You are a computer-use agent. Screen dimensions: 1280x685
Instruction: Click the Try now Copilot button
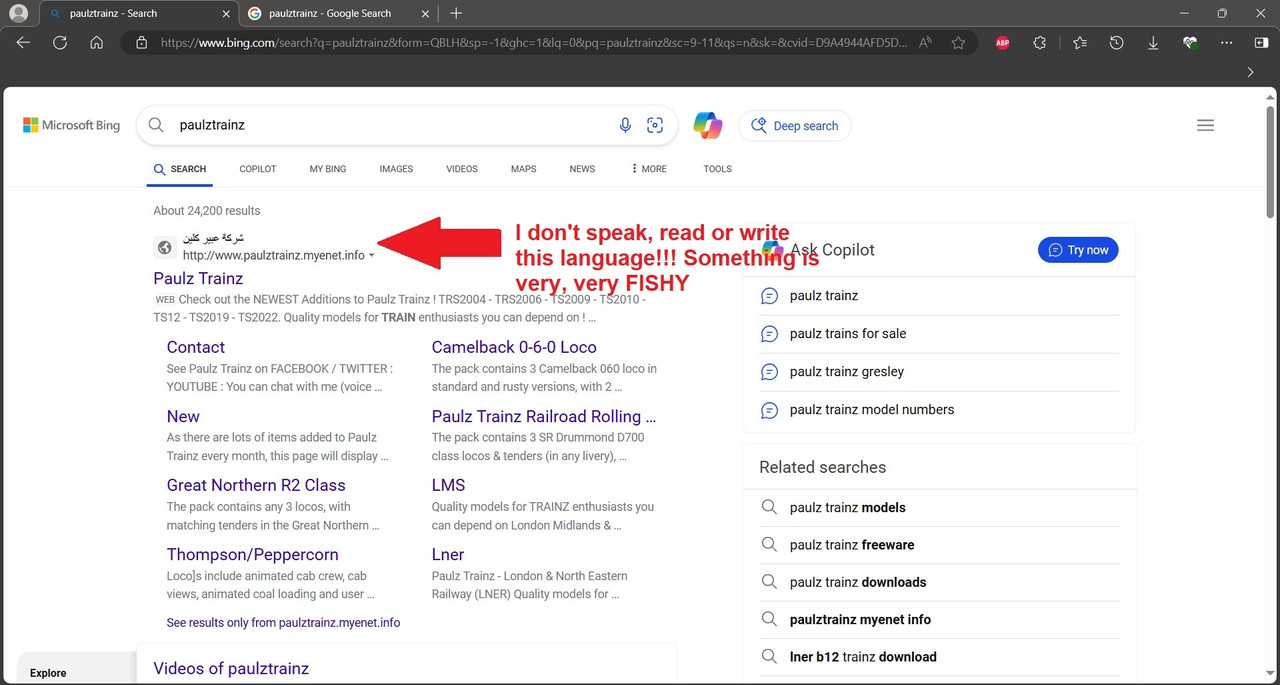click(1078, 250)
